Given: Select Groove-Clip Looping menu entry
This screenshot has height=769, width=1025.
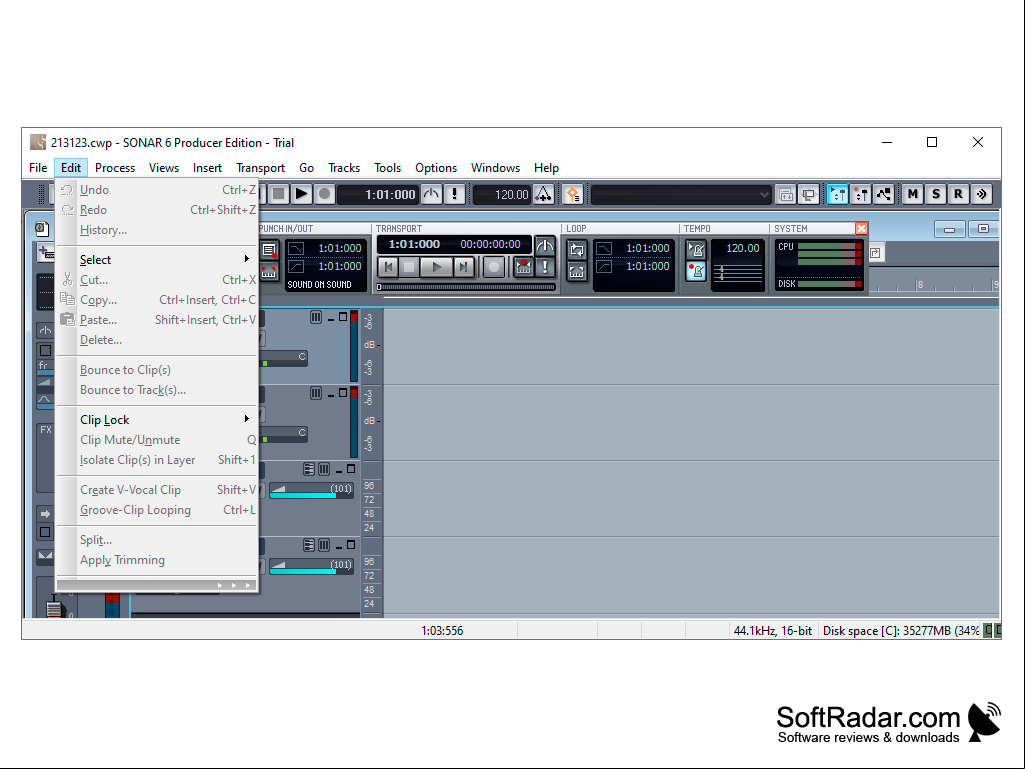Looking at the screenshot, I should [x=156, y=510].
